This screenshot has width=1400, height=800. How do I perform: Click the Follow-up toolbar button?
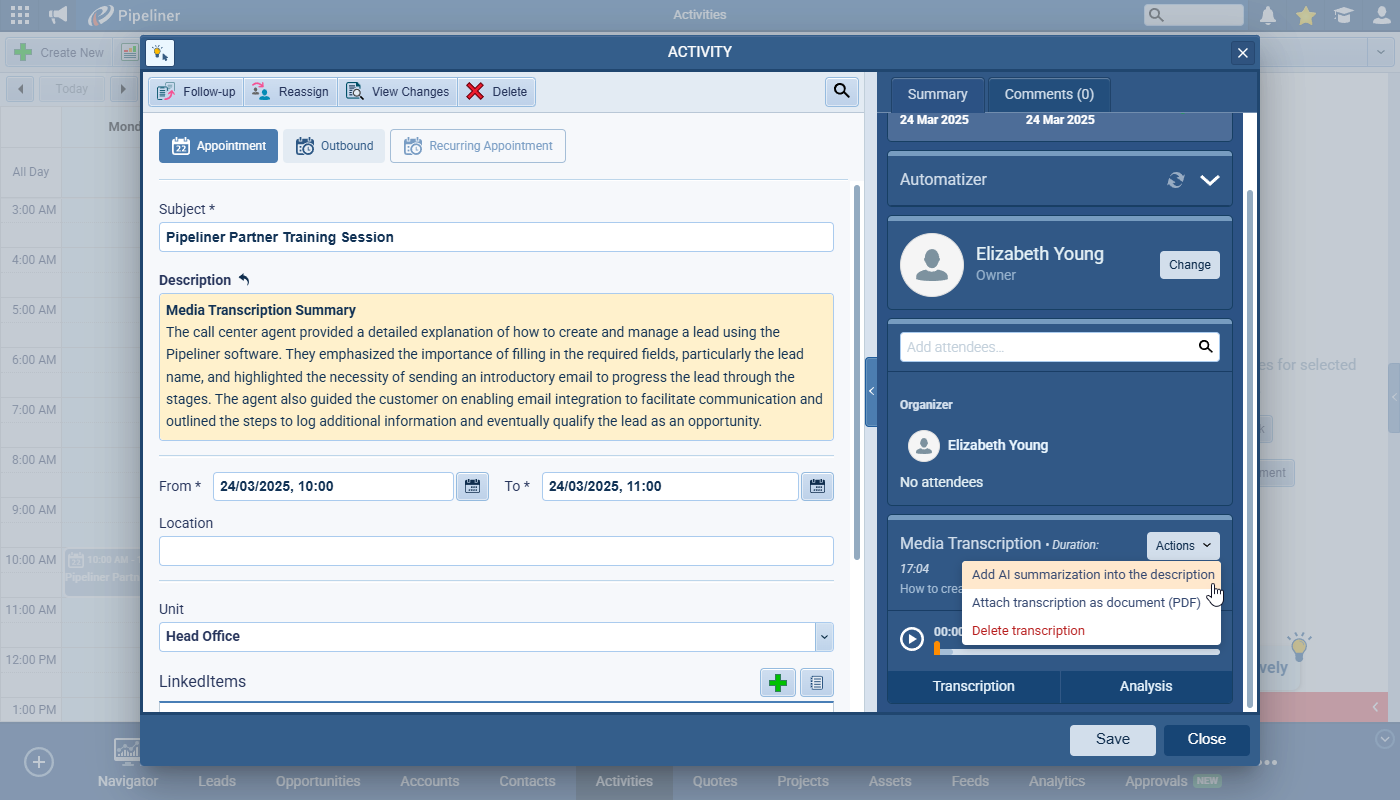point(196,92)
